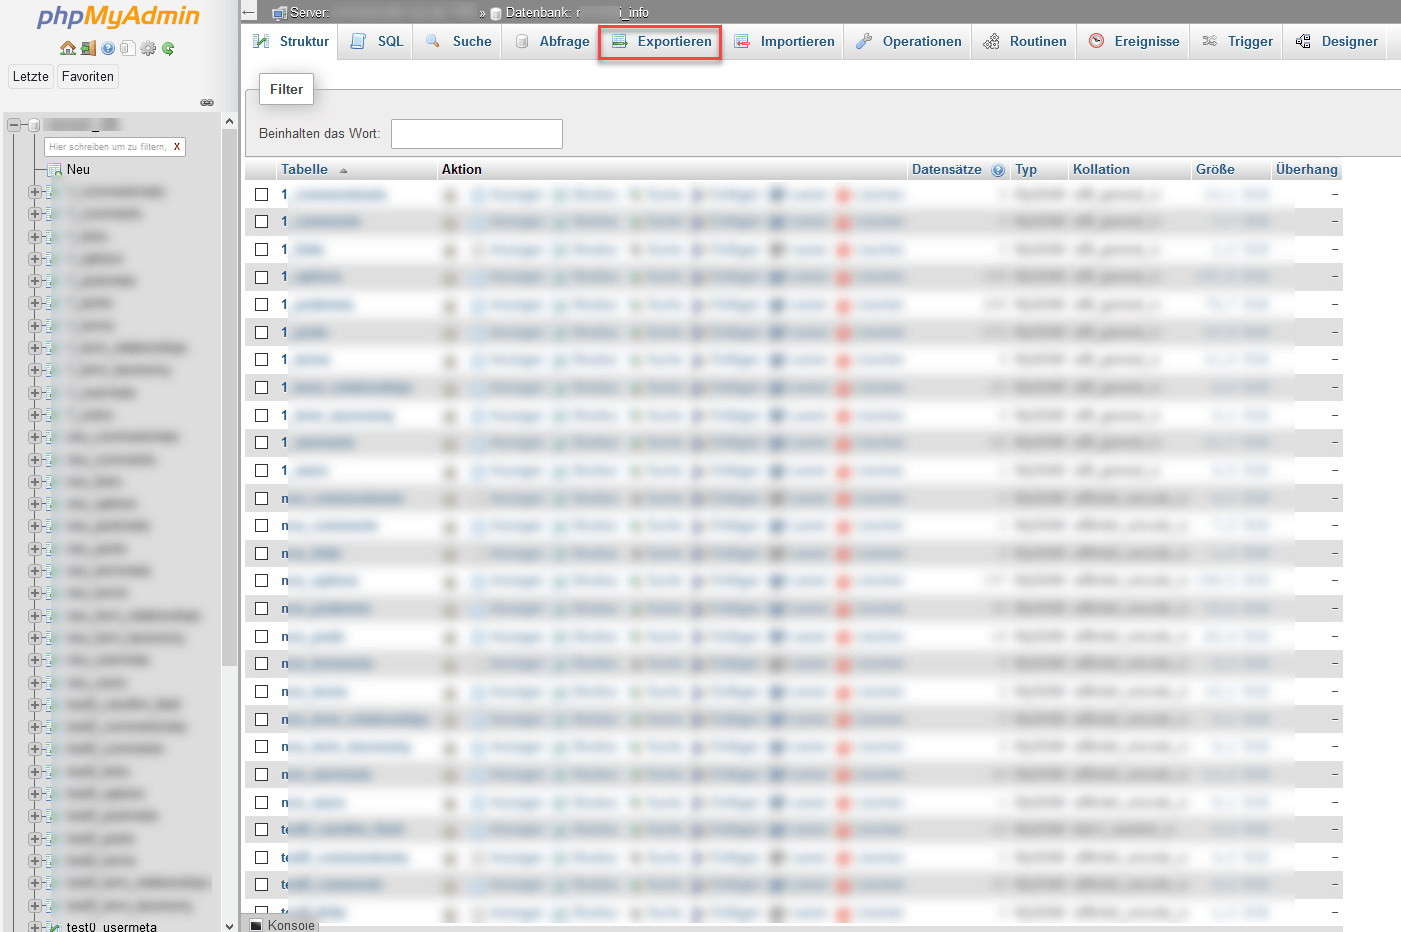The width and height of the screenshot is (1401, 932).
Task: Click the database icon in breadcrumb
Action: (x=496, y=13)
